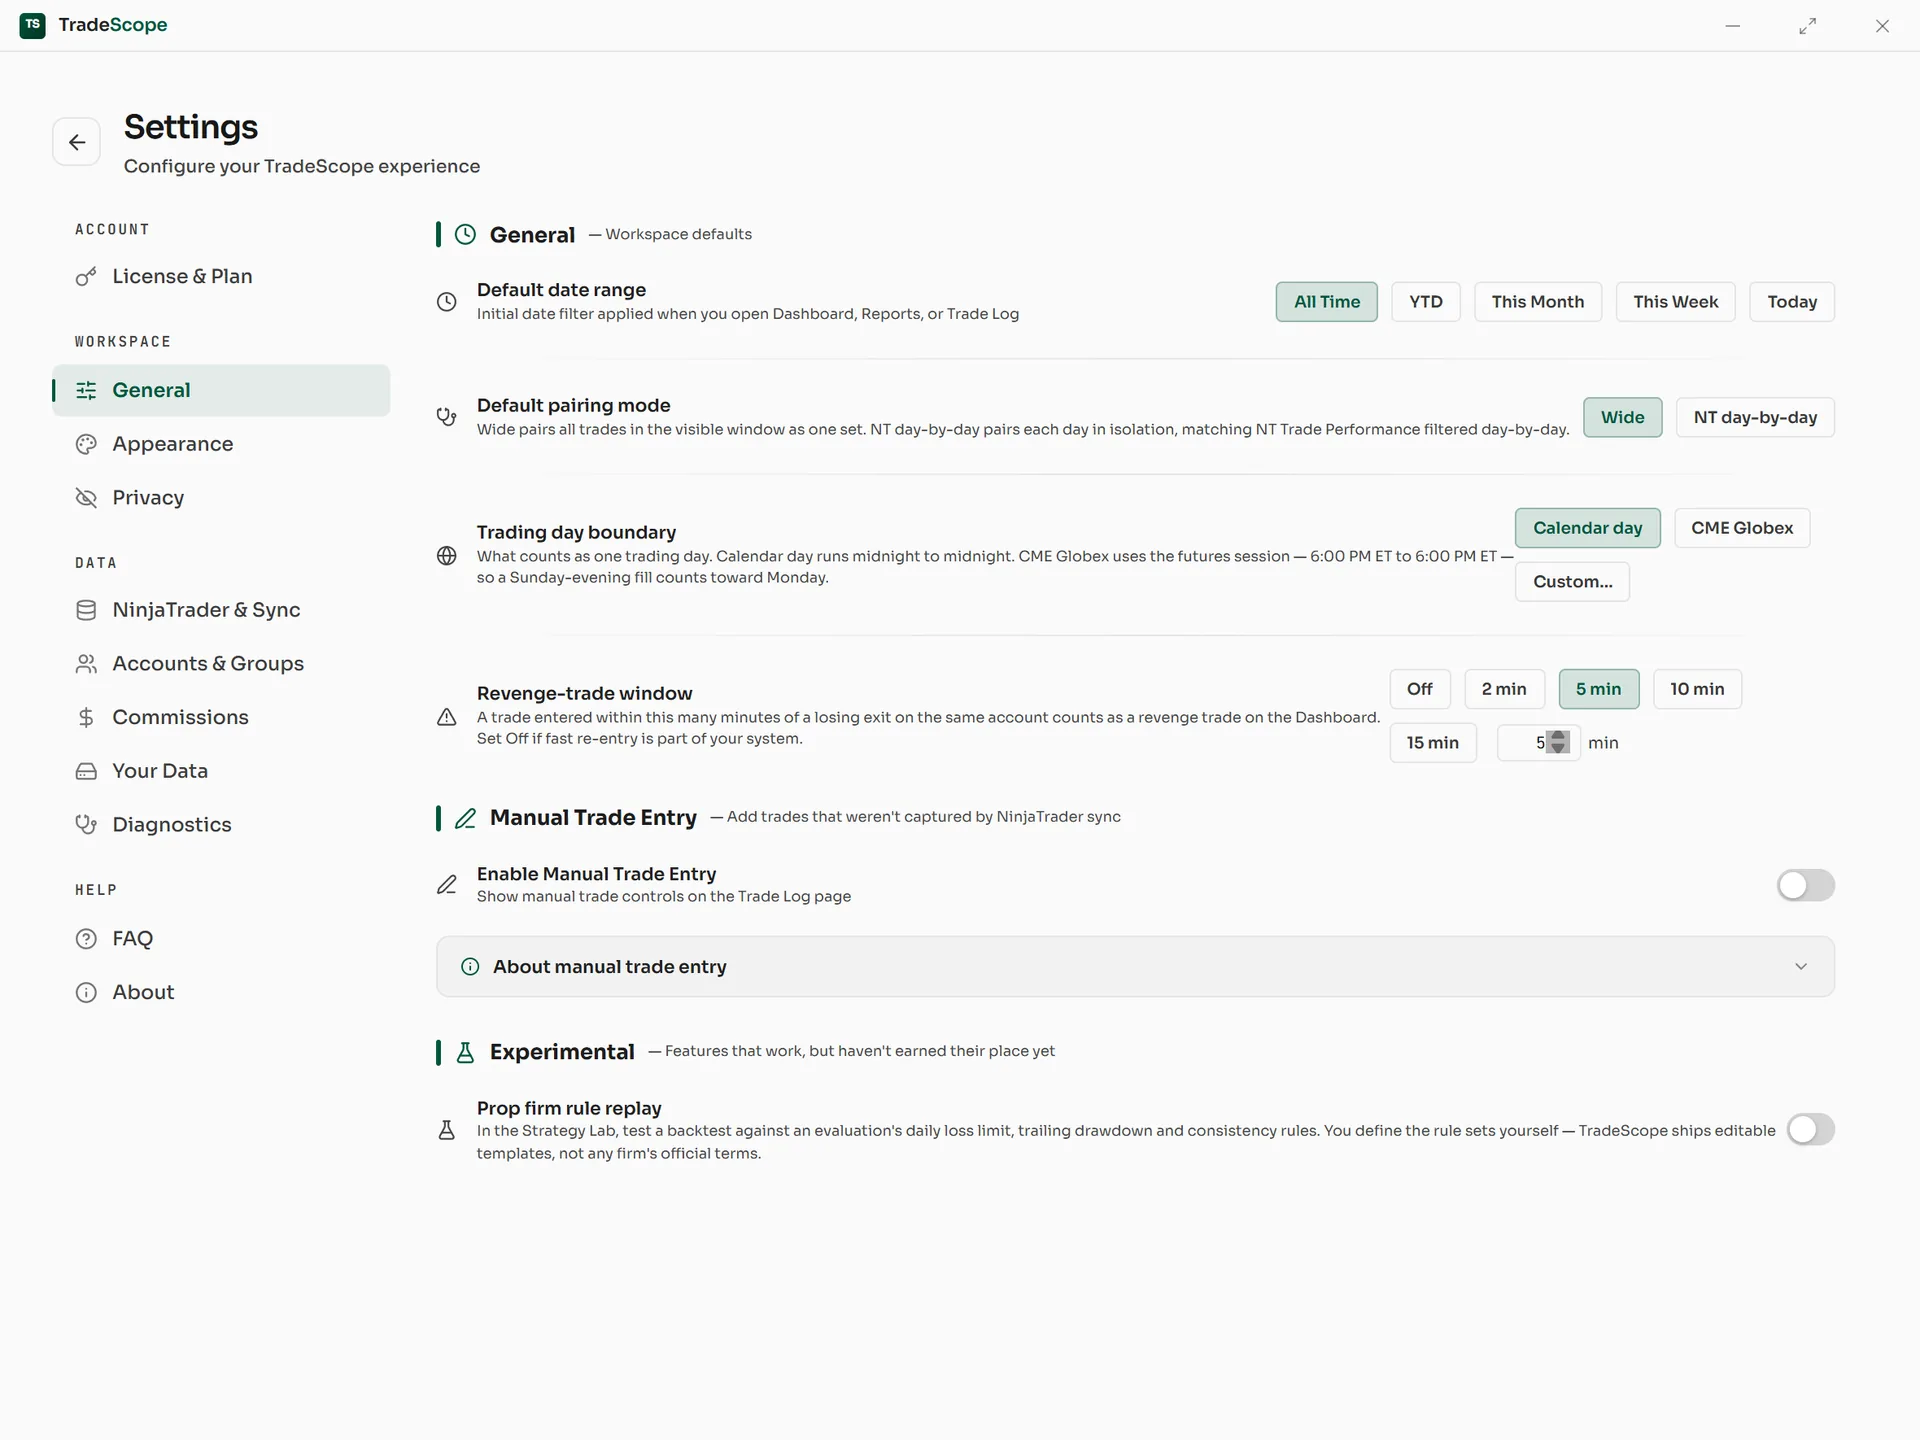This screenshot has width=1920, height=1440.
Task: Click the back arrow beside Settings
Action: pyautogui.click(x=76, y=142)
